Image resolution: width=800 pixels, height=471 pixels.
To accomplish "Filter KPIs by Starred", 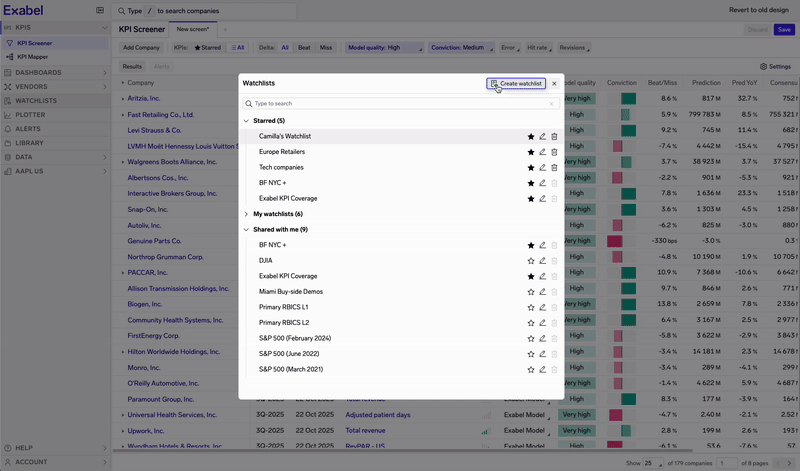I will pos(207,47).
